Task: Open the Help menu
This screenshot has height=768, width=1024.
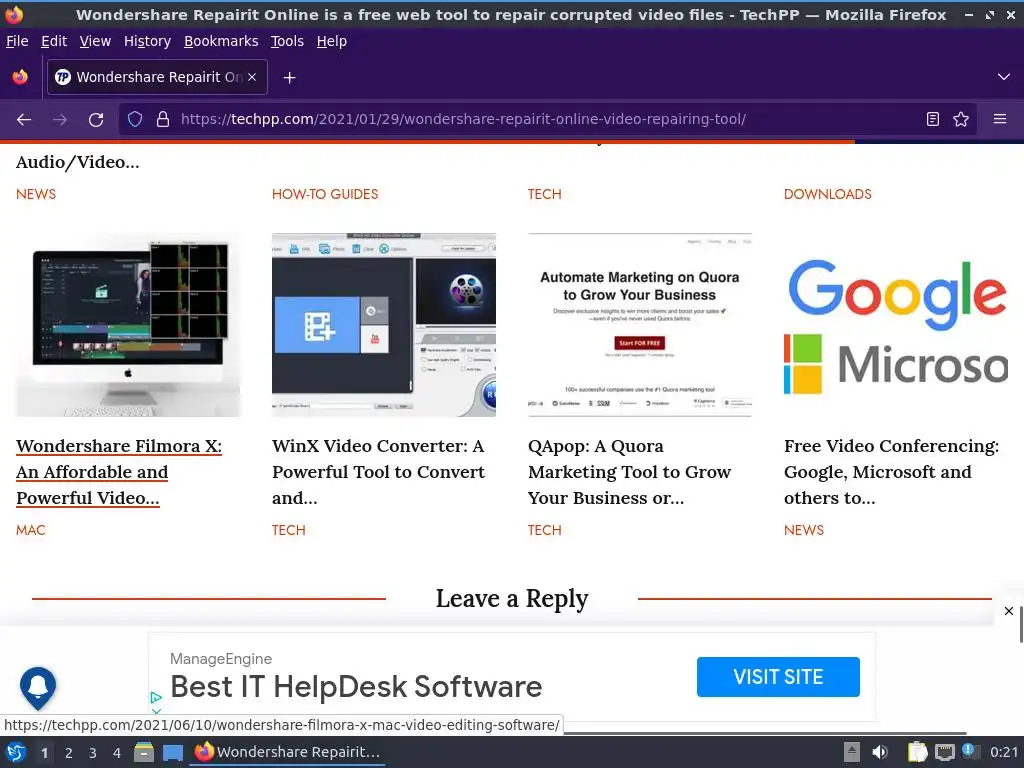Action: tap(332, 41)
